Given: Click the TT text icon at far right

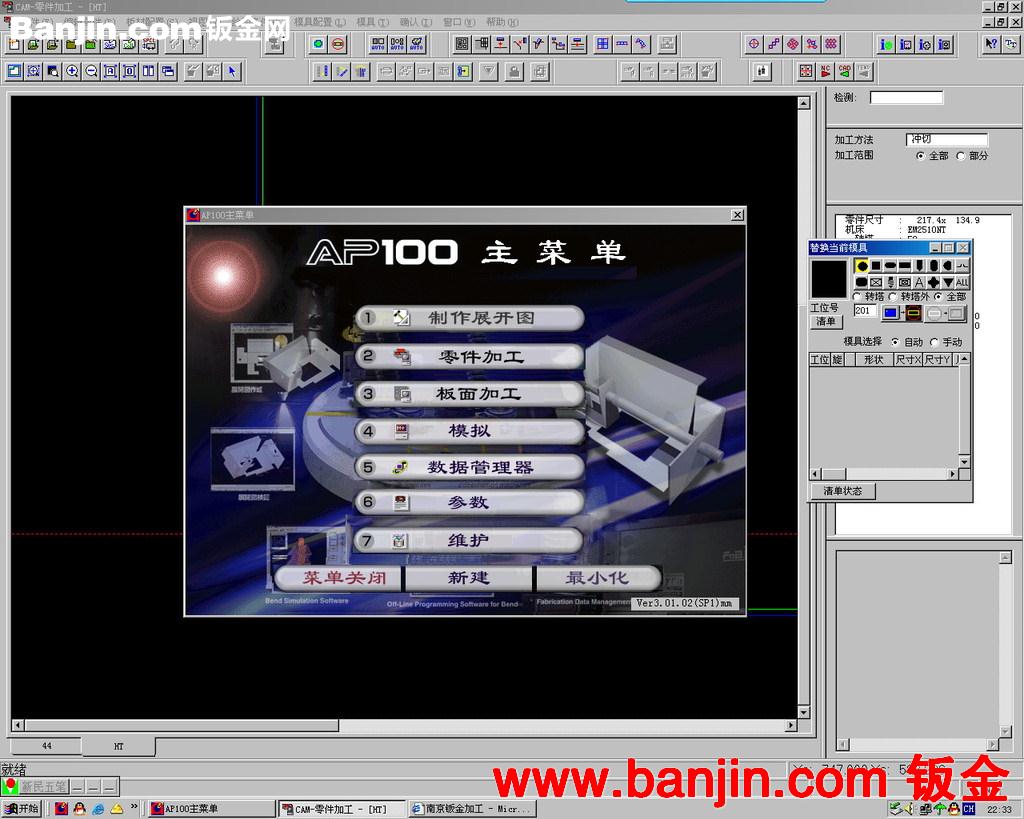Looking at the screenshot, I should (x=1011, y=44).
